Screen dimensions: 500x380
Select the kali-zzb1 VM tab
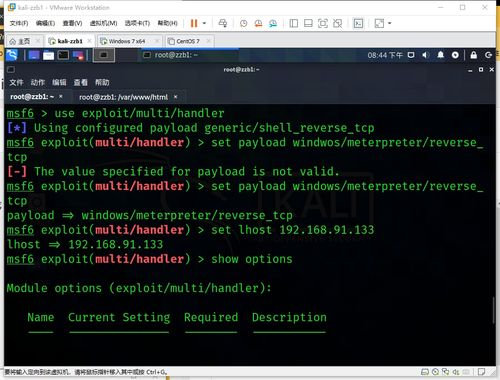pyautogui.click(x=70, y=41)
